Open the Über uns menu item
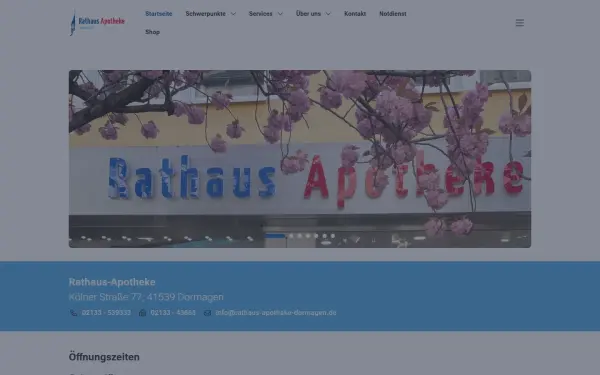600x375 pixels. (x=308, y=14)
